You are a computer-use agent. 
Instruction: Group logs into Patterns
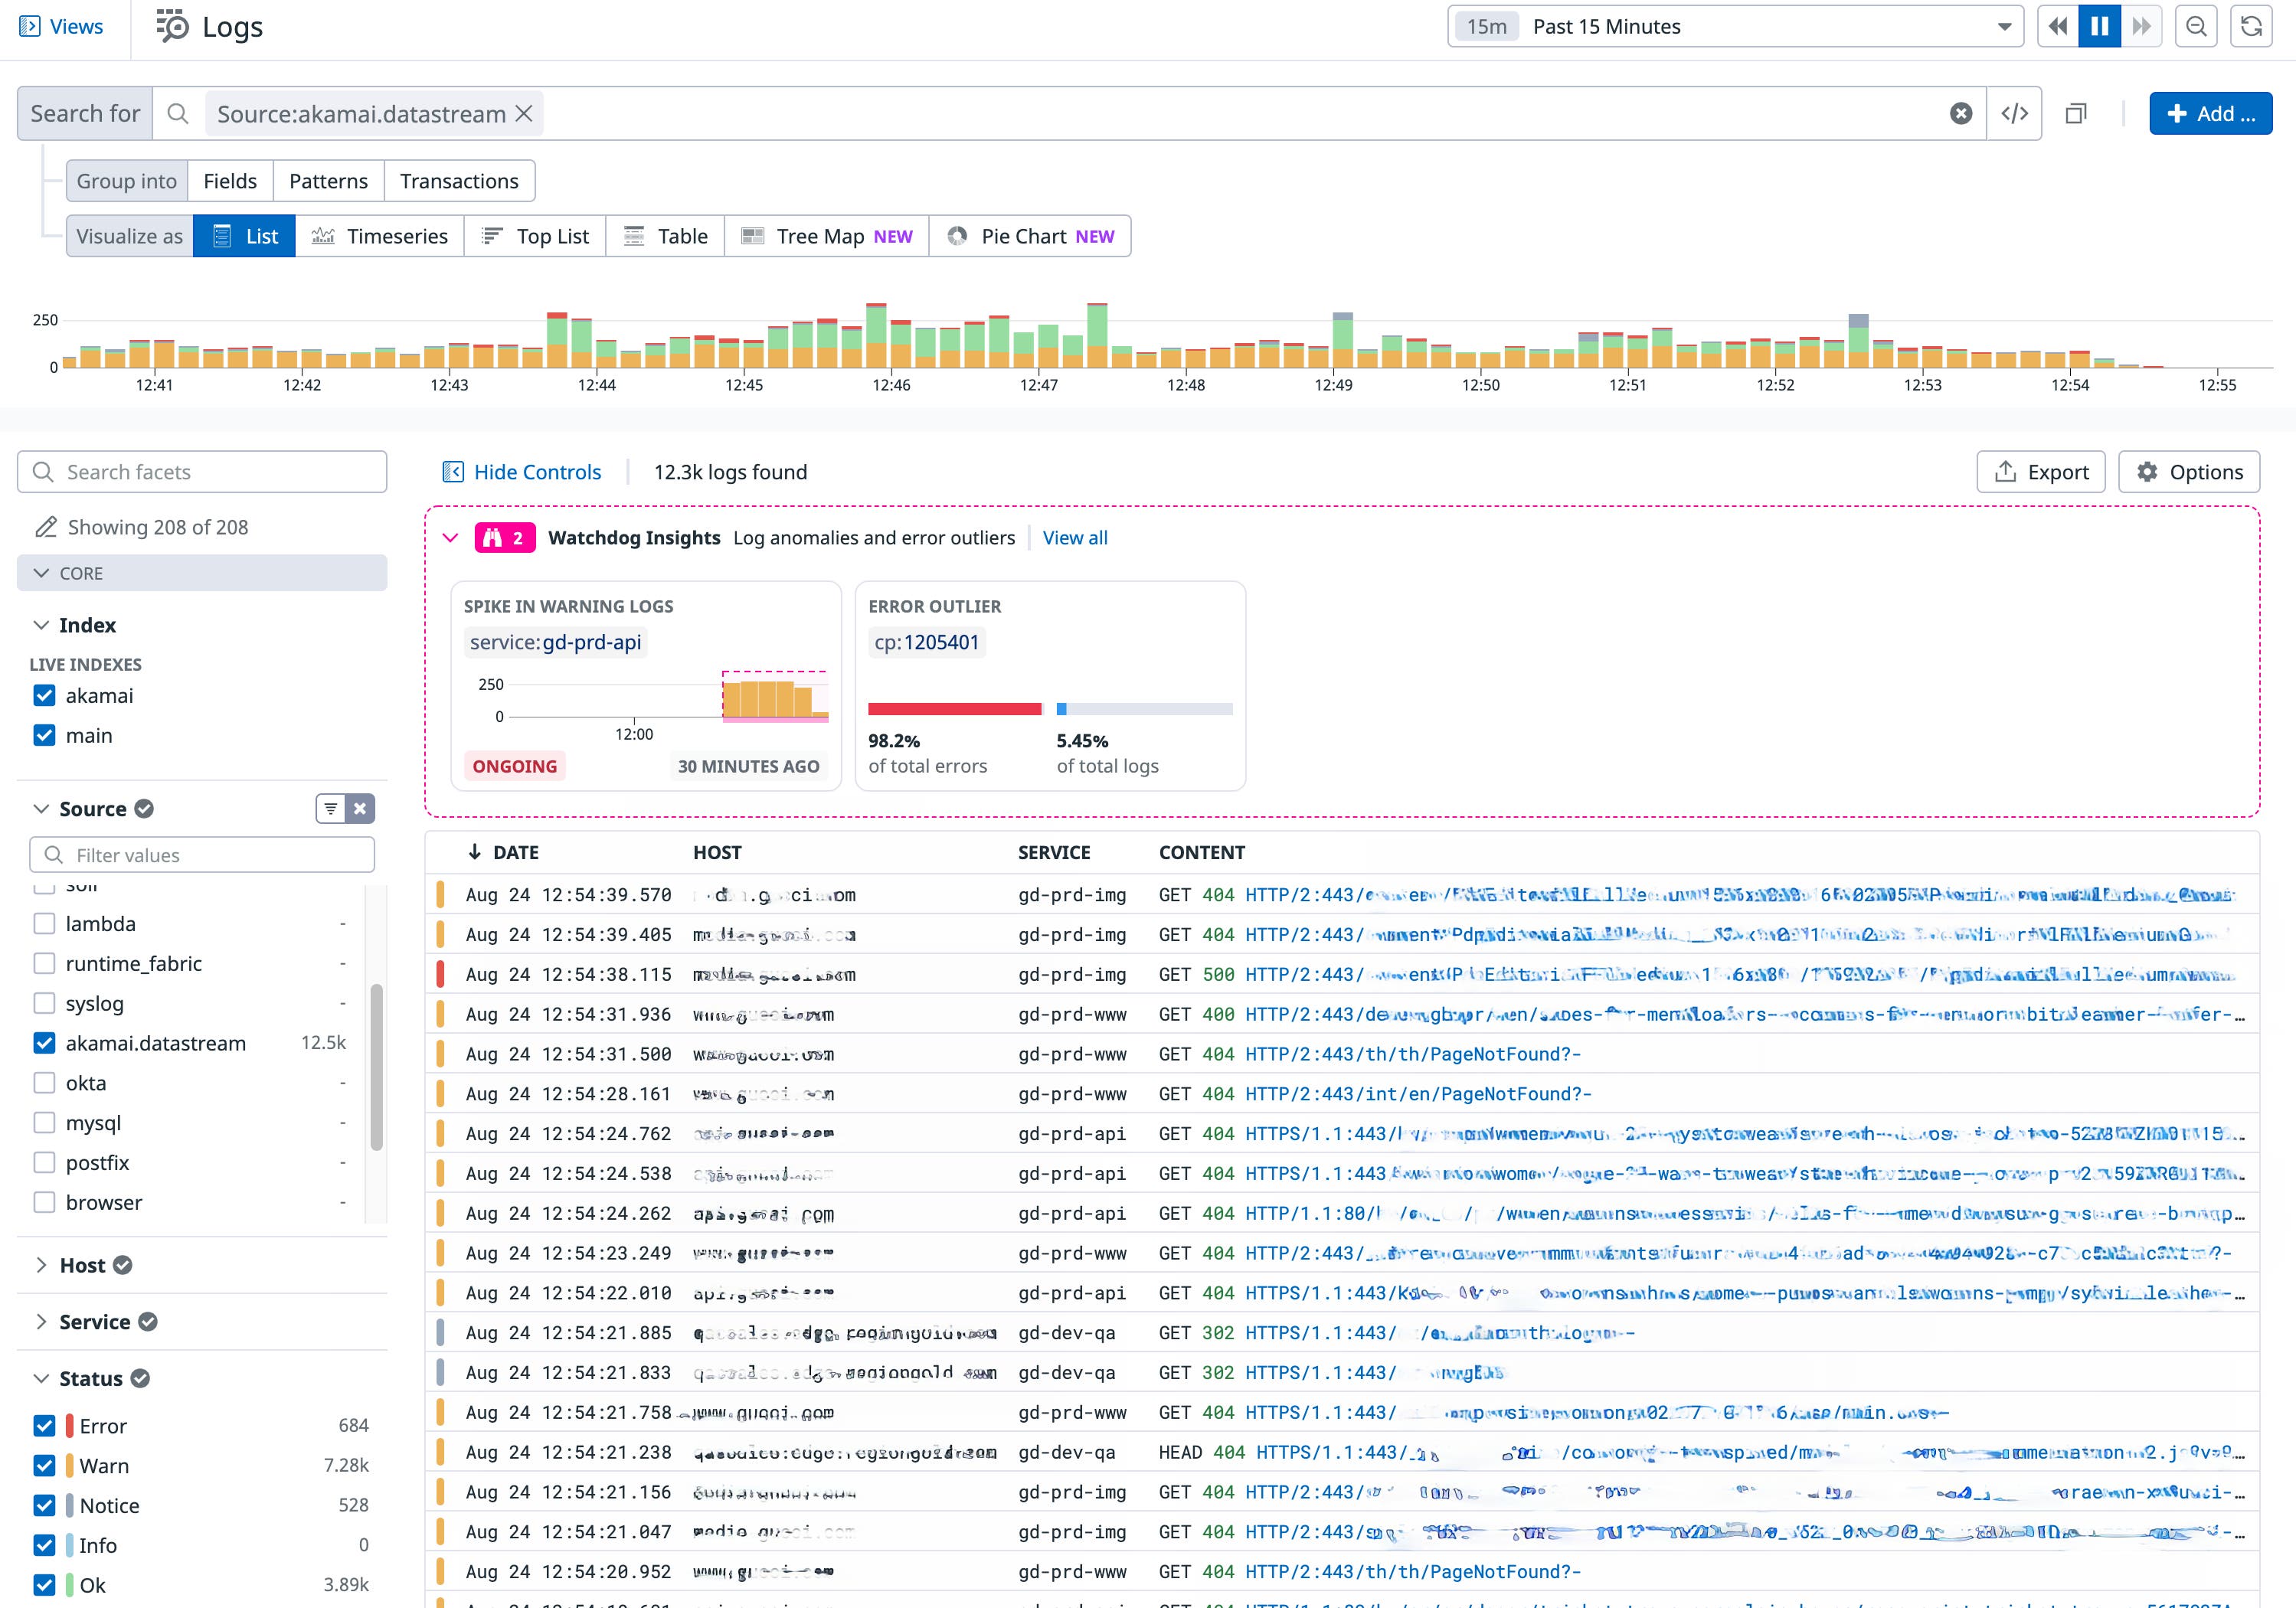pyautogui.click(x=328, y=181)
